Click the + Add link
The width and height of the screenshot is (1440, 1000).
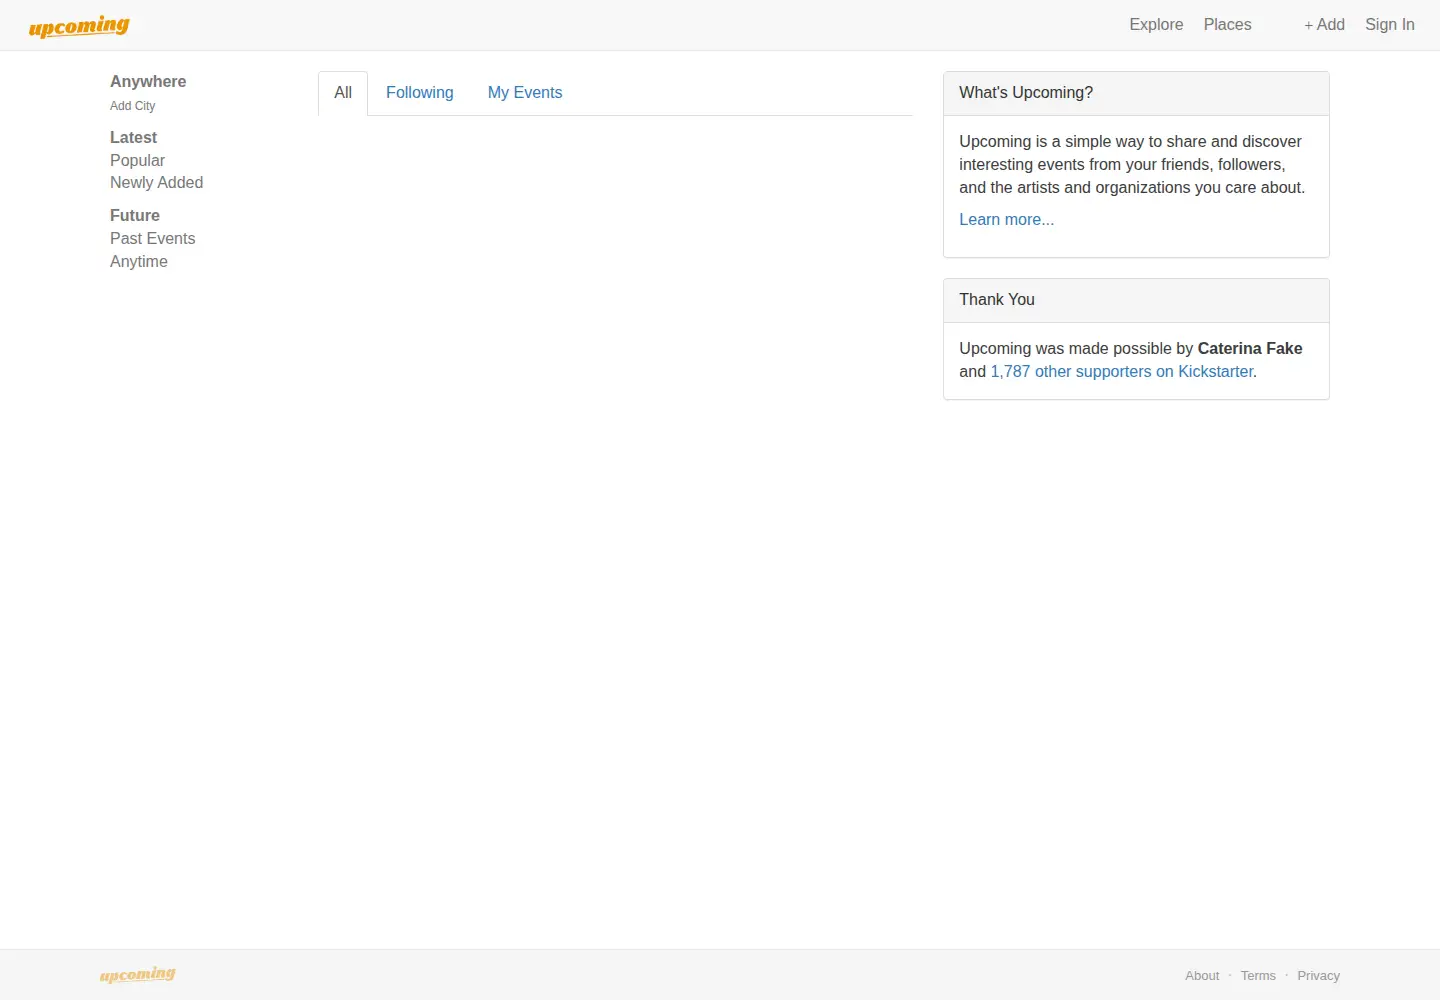coord(1324,25)
